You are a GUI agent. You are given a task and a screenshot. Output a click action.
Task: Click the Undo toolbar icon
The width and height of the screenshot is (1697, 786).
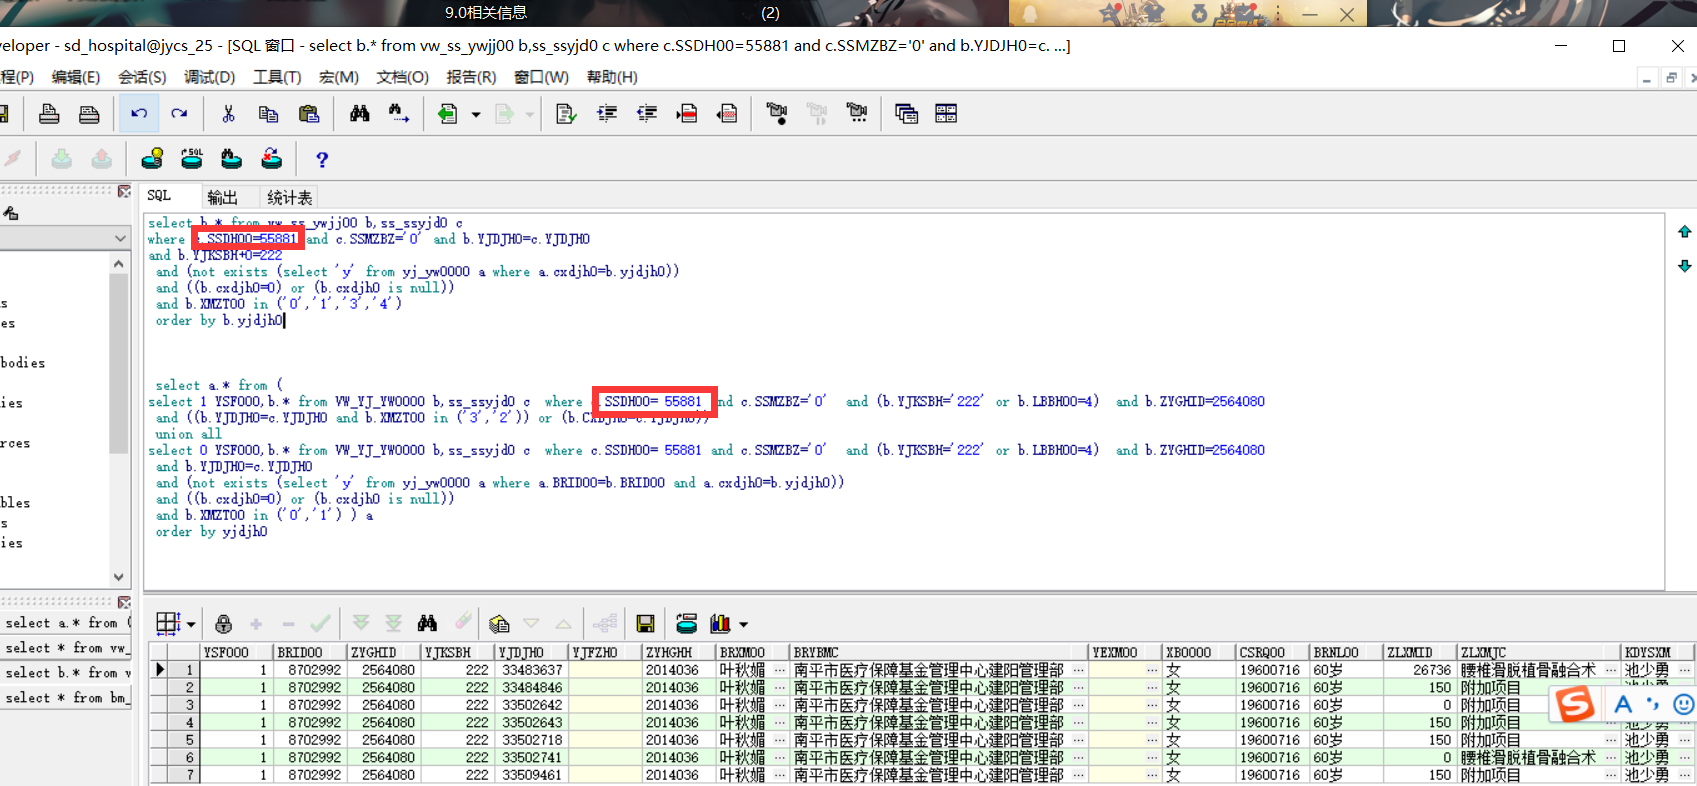click(139, 114)
